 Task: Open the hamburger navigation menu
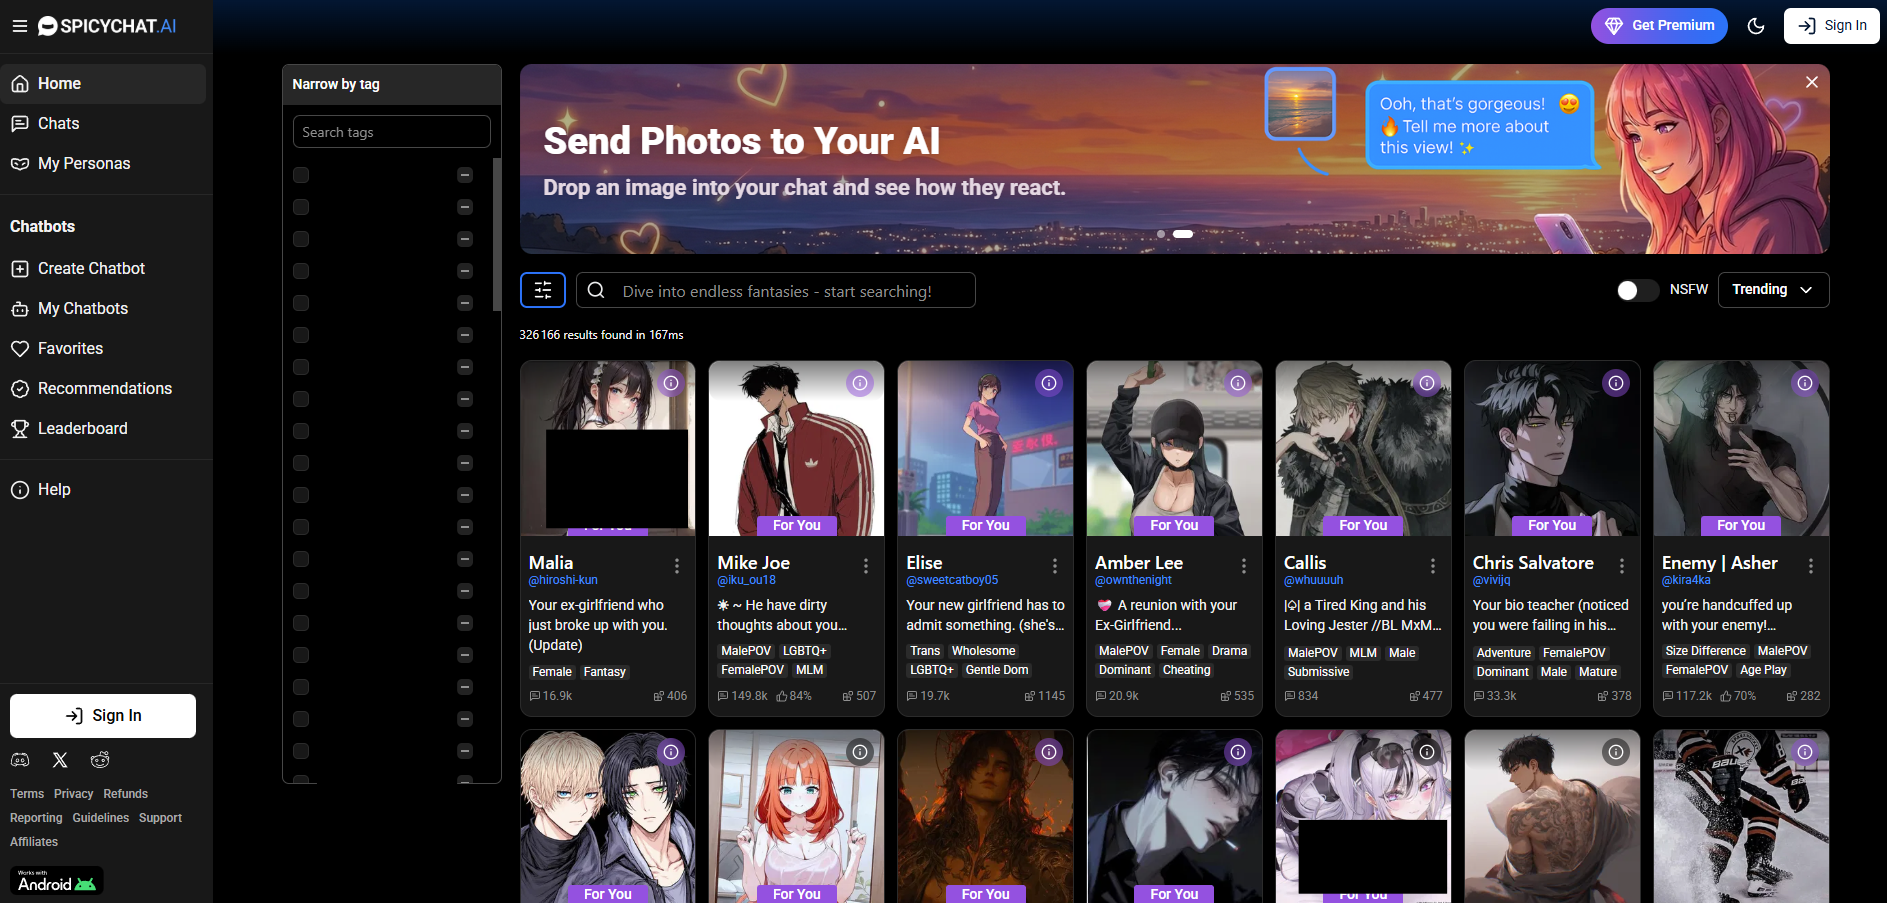(19, 26)
